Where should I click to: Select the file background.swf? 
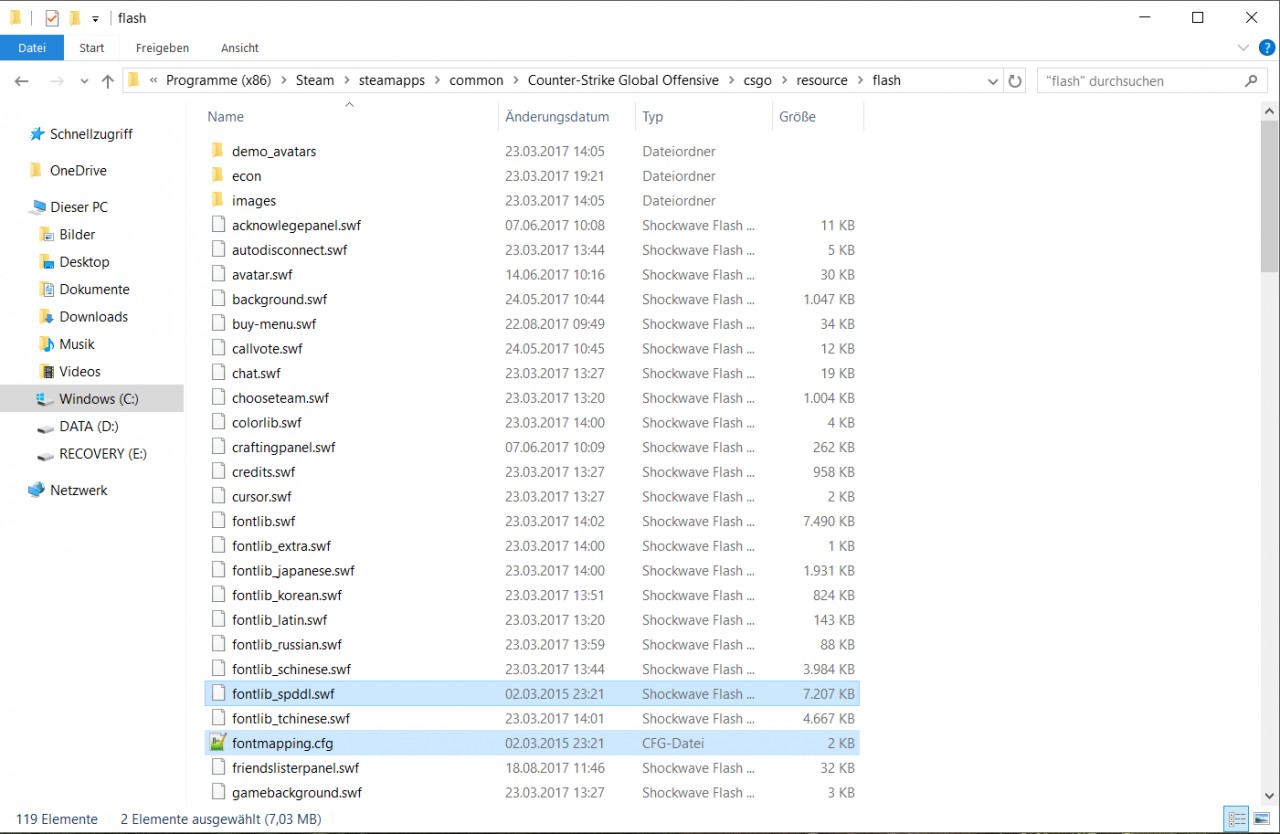click(x=279, y=299)
